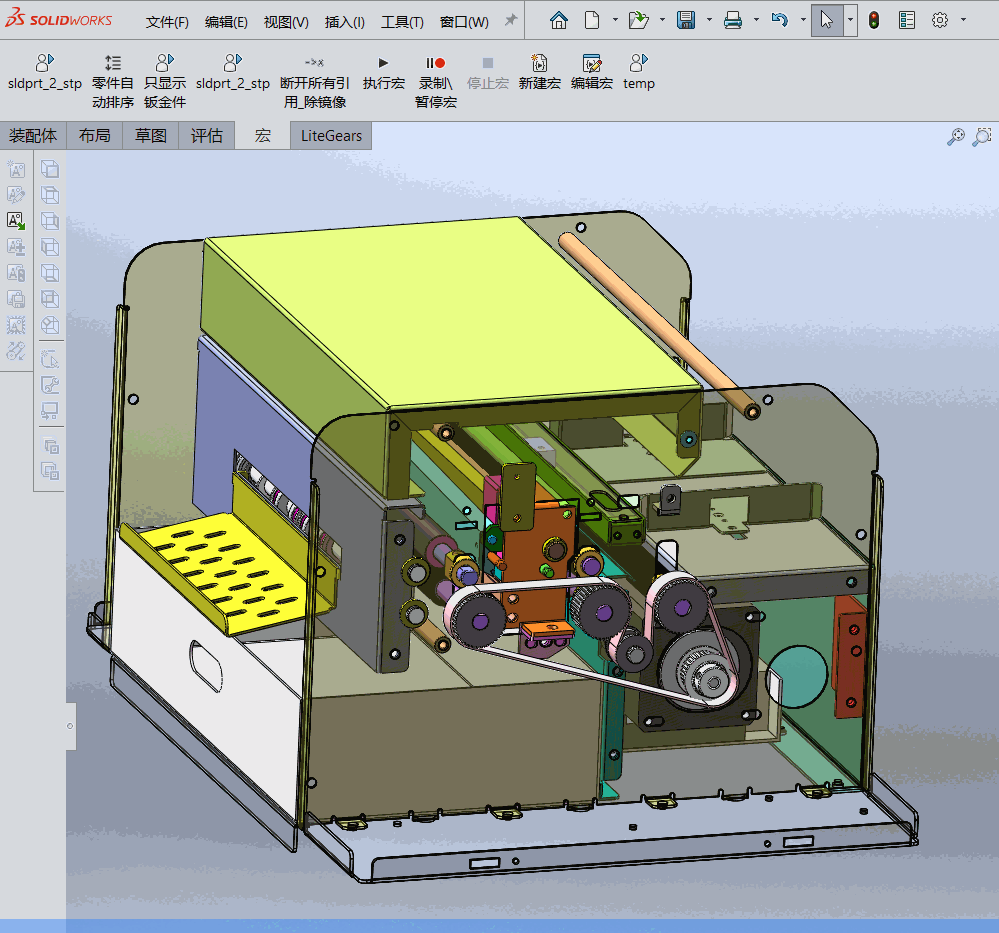
Task: Click the screen icon with small arrow
Action: tap(50, 411)
